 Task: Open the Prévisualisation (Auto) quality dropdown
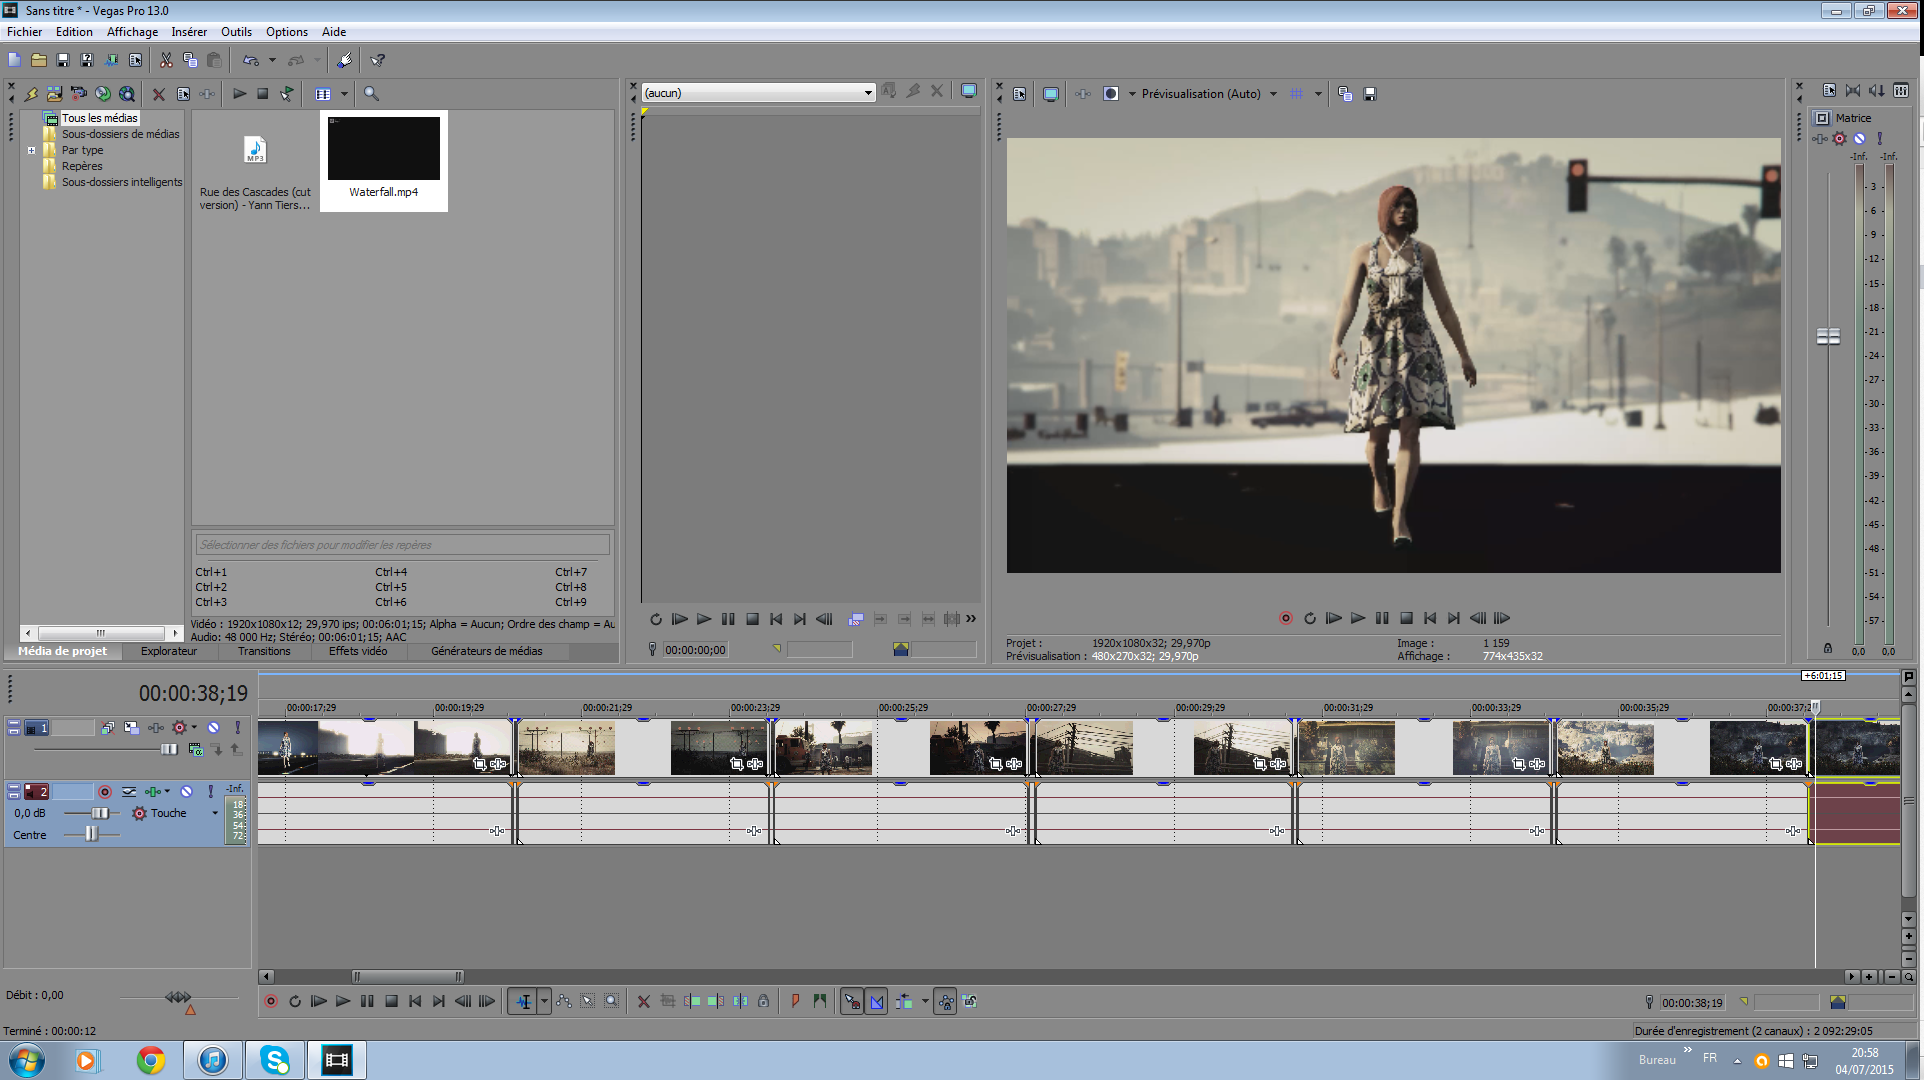click(1273, 94)
